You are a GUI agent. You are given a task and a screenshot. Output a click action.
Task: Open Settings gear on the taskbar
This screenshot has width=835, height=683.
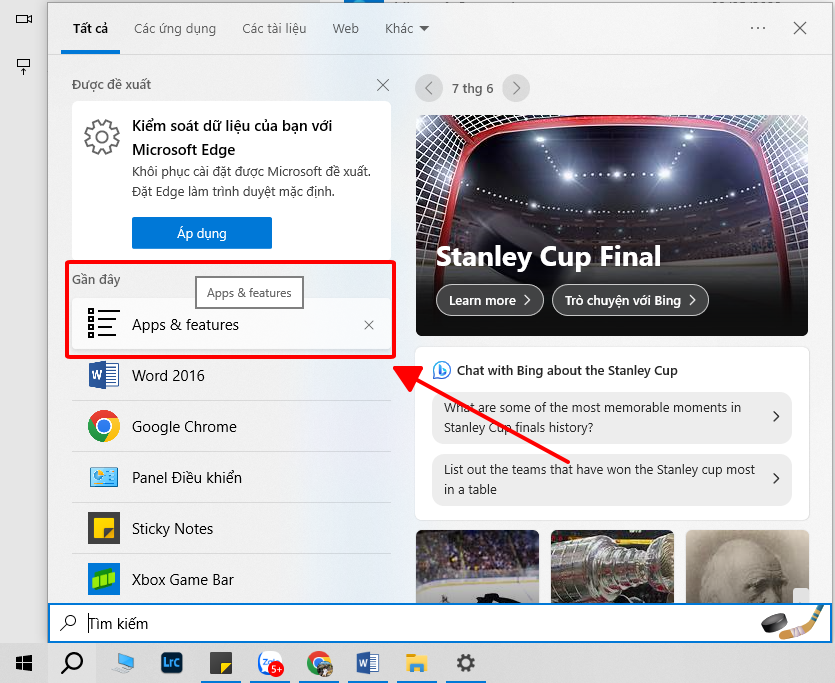click(x=465, y=663)
